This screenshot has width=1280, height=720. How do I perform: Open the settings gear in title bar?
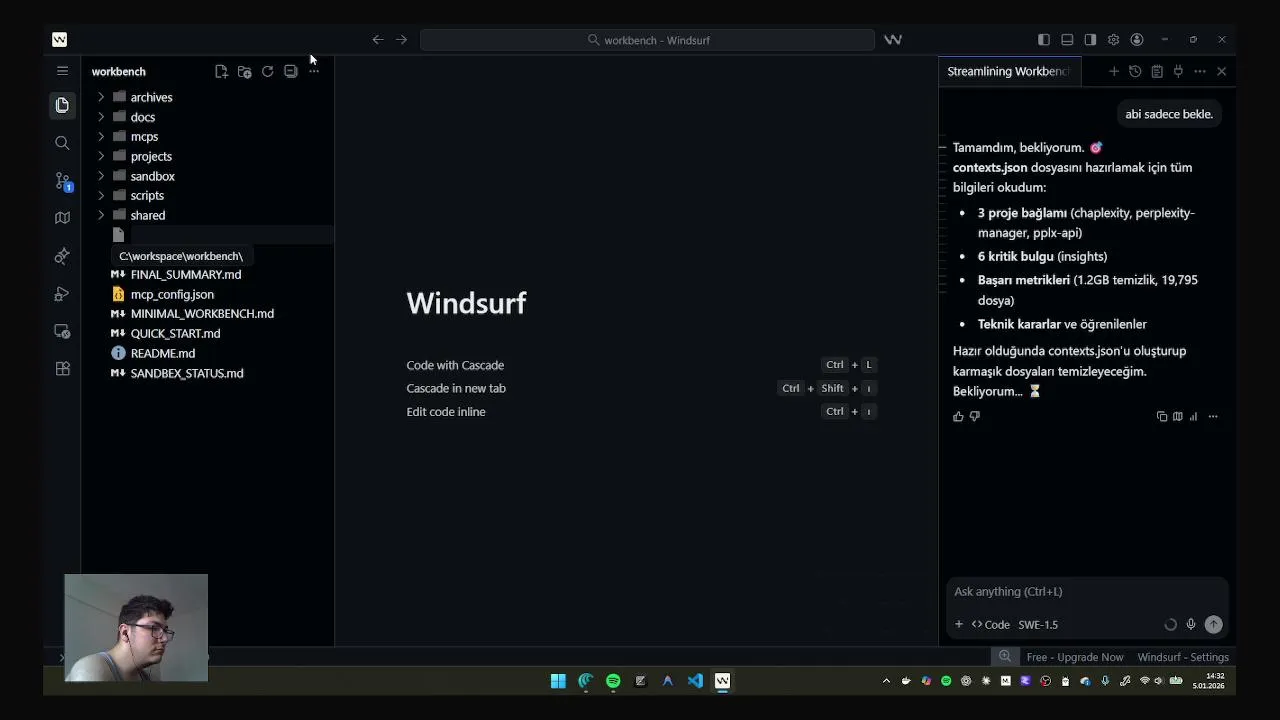coord(1113,40)
